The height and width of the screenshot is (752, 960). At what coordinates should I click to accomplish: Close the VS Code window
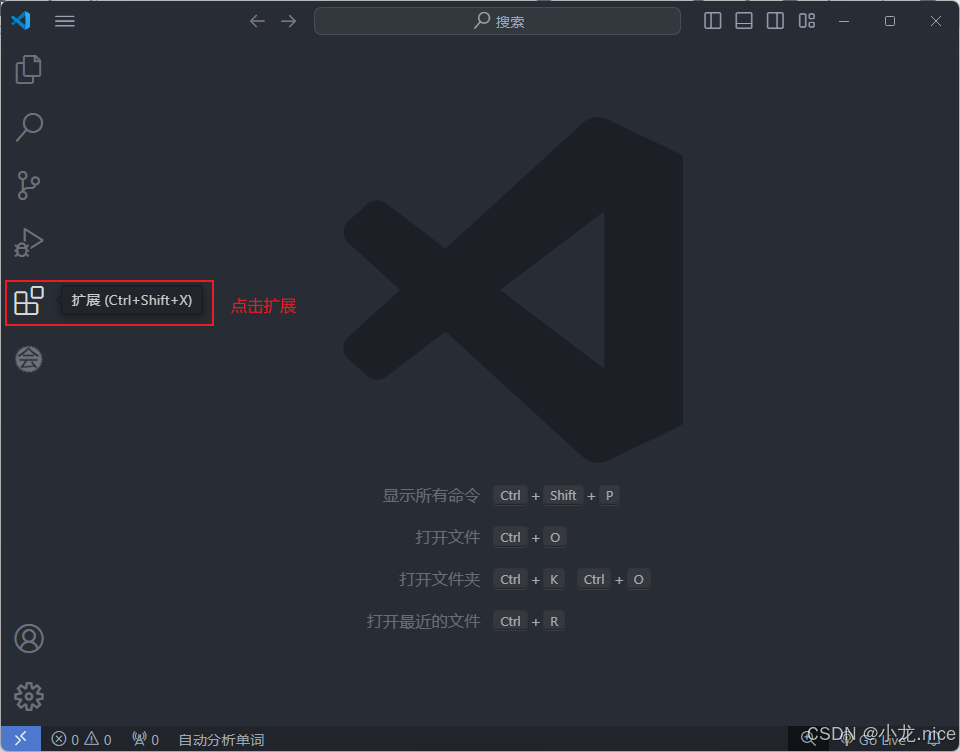pyautogui.click(x=936, y=21)
